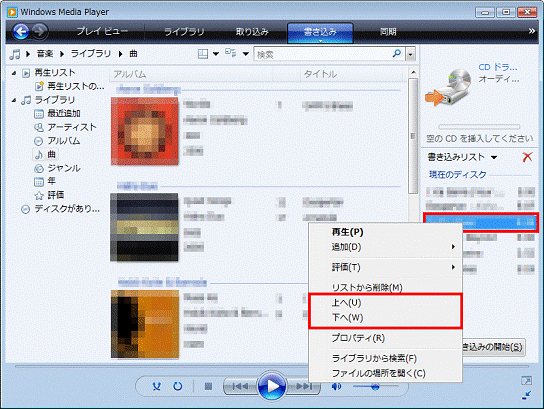Open the ライブラリ tab

pyautogui.click(x=184, y=32)
